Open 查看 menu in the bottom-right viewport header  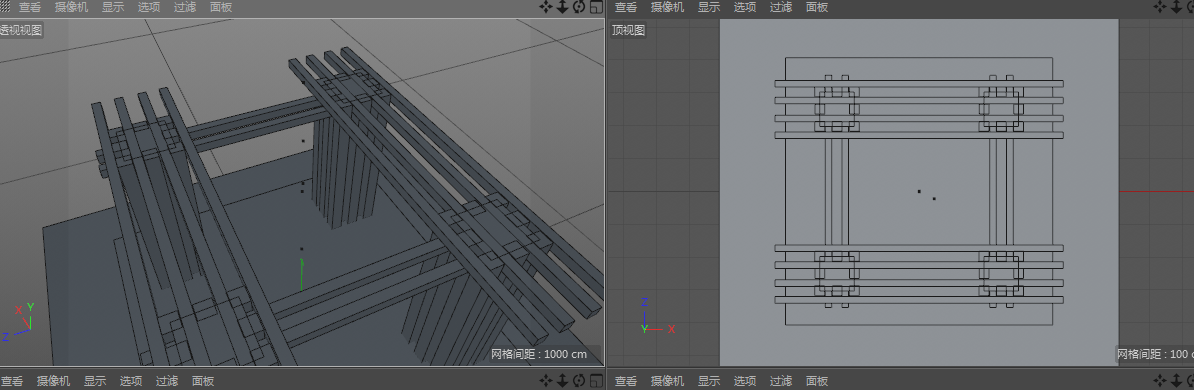coord(626,381)
